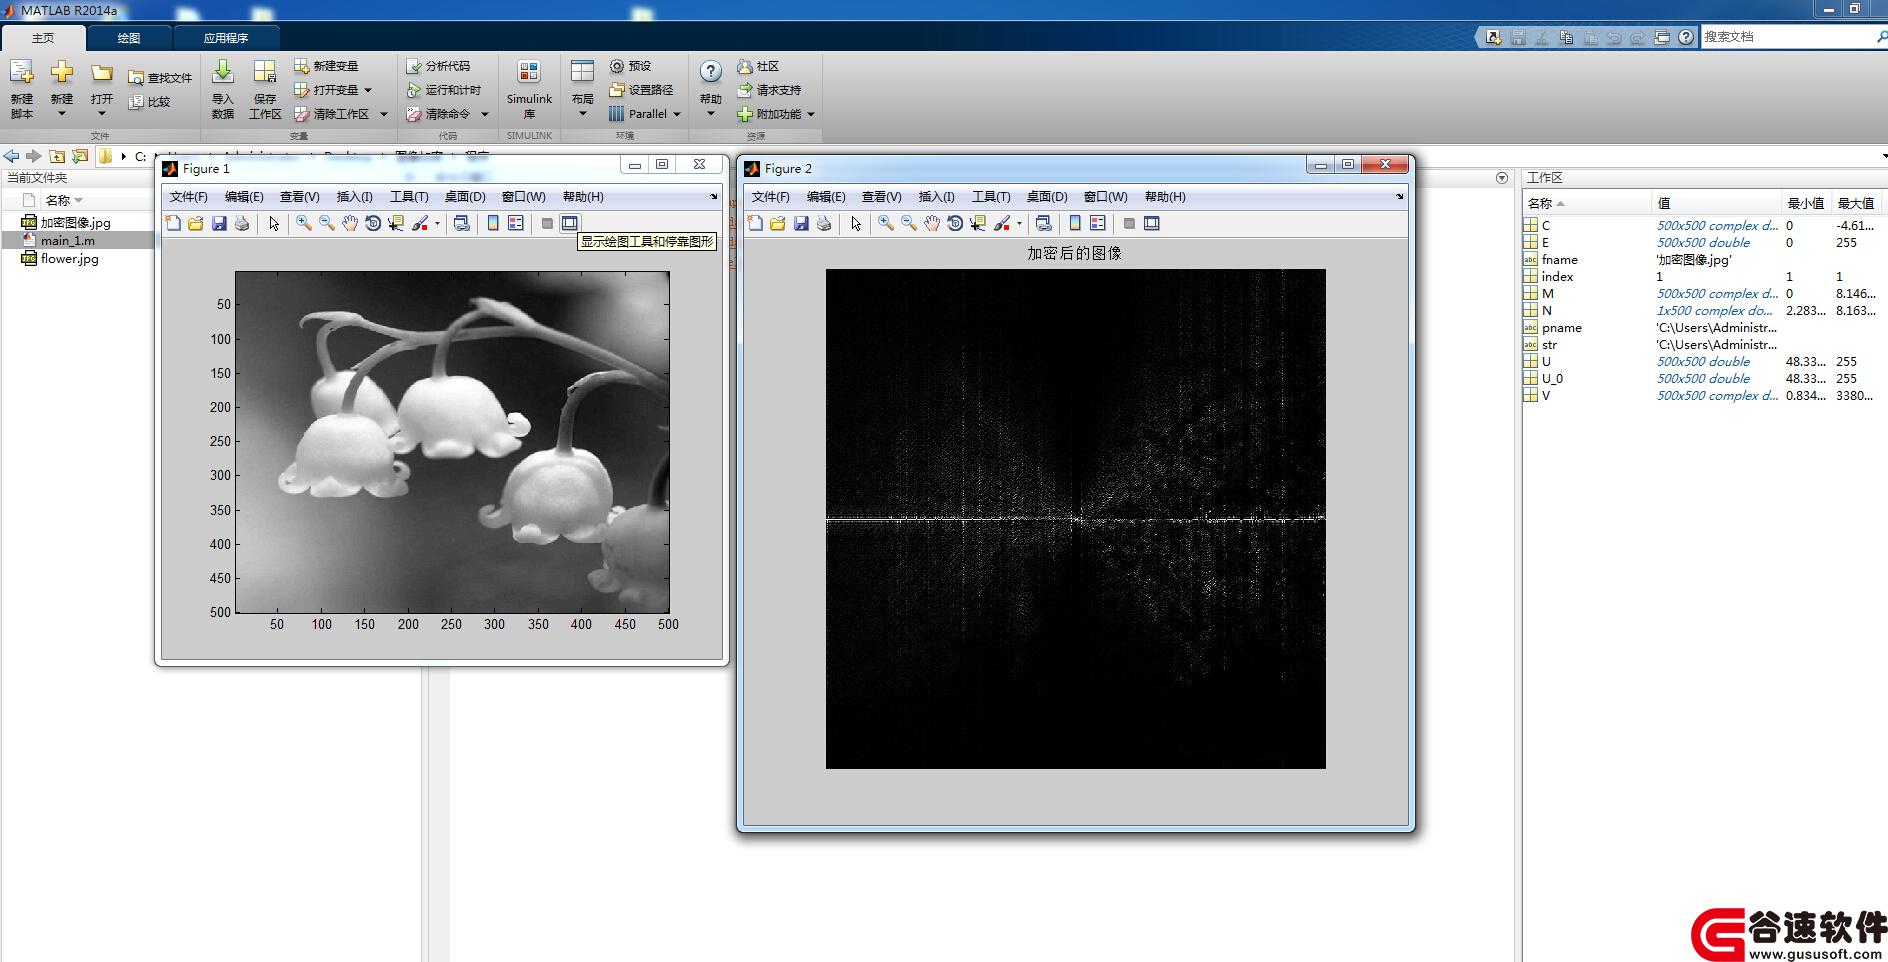Click 名称 column header in workspace

pos(1586,203)
